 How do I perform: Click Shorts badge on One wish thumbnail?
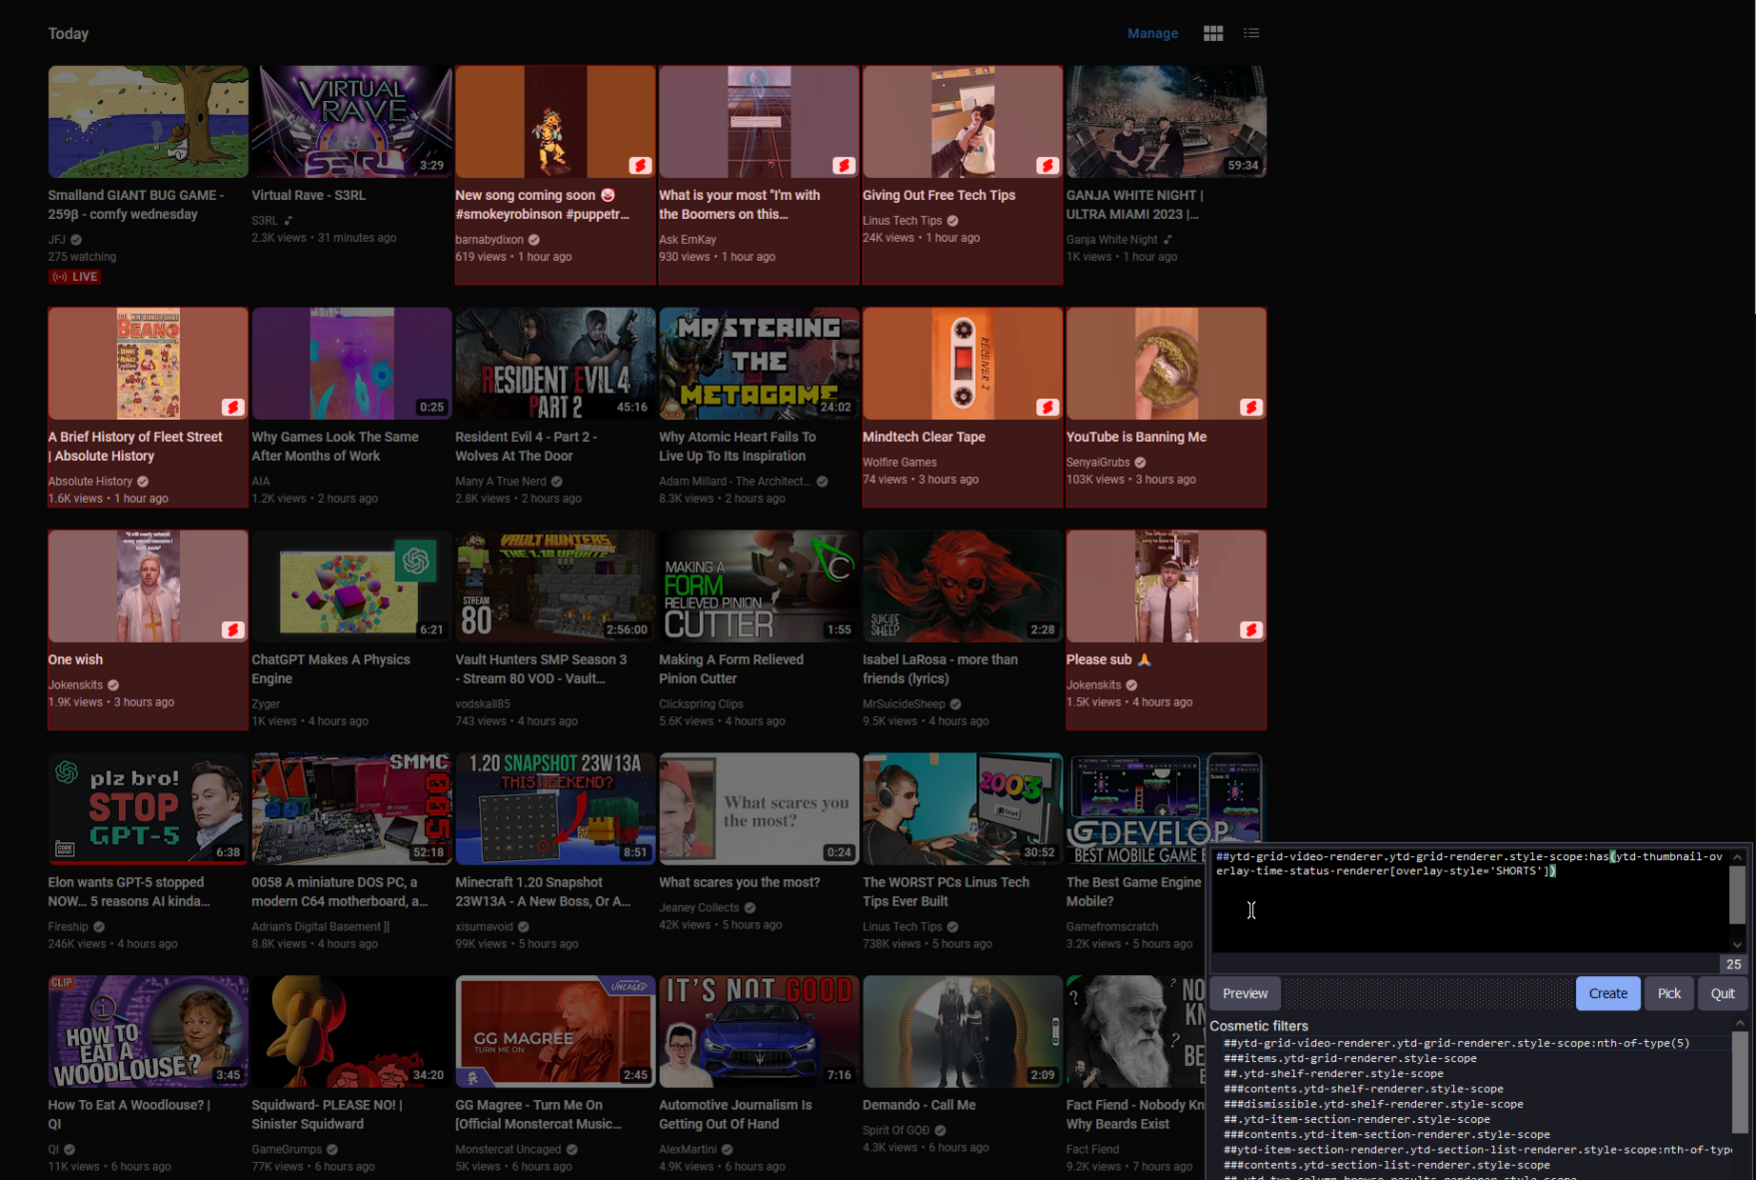coord(232,630)
